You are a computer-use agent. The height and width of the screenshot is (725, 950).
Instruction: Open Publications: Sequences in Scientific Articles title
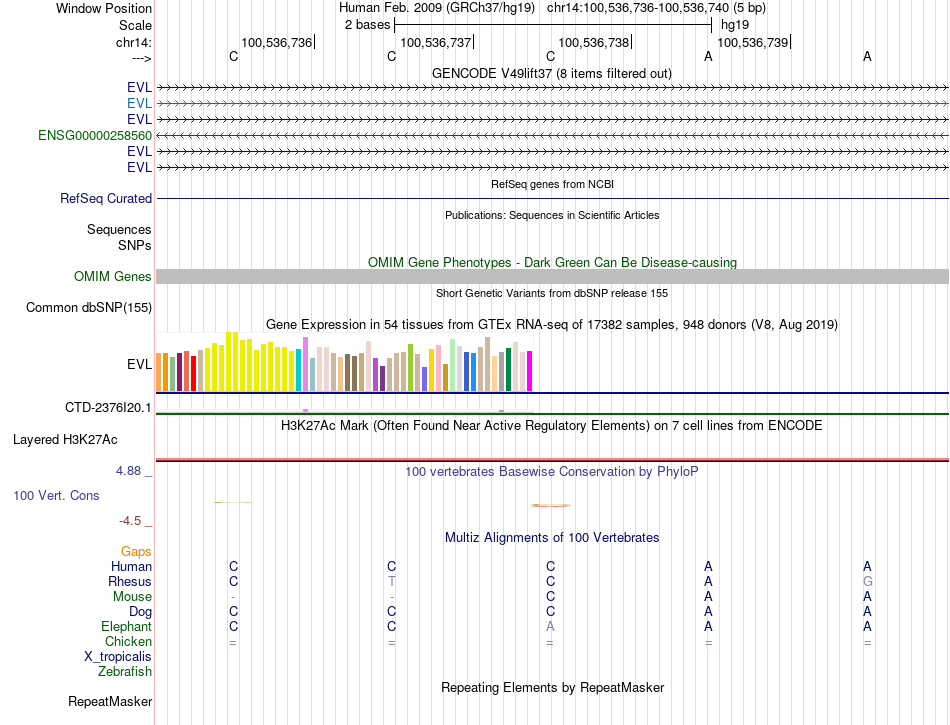click(x=552, y=215)
